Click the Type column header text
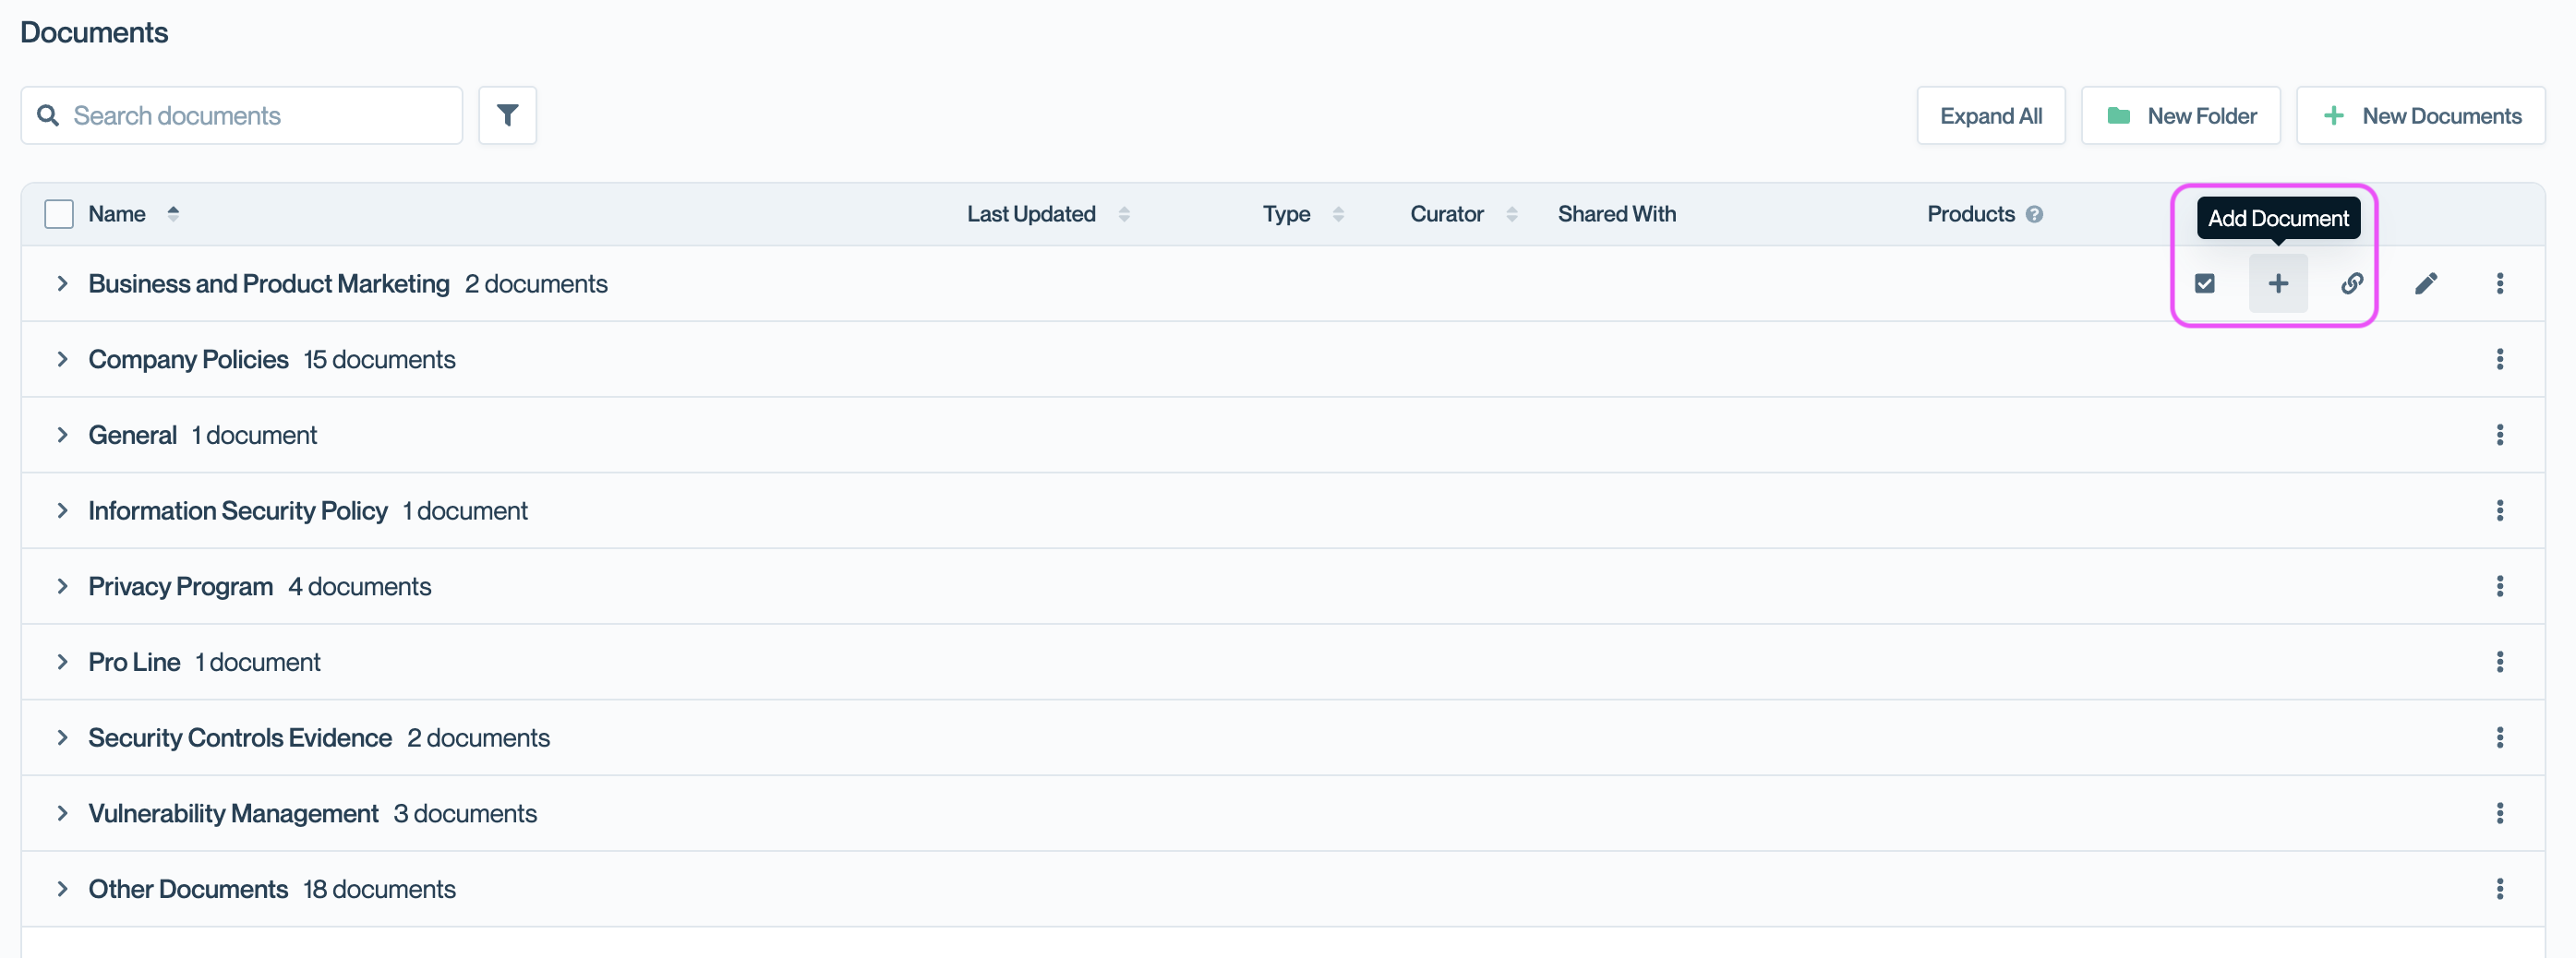Image resolution: width=2576 pixels, height=958 pixels. (1286, 214)
